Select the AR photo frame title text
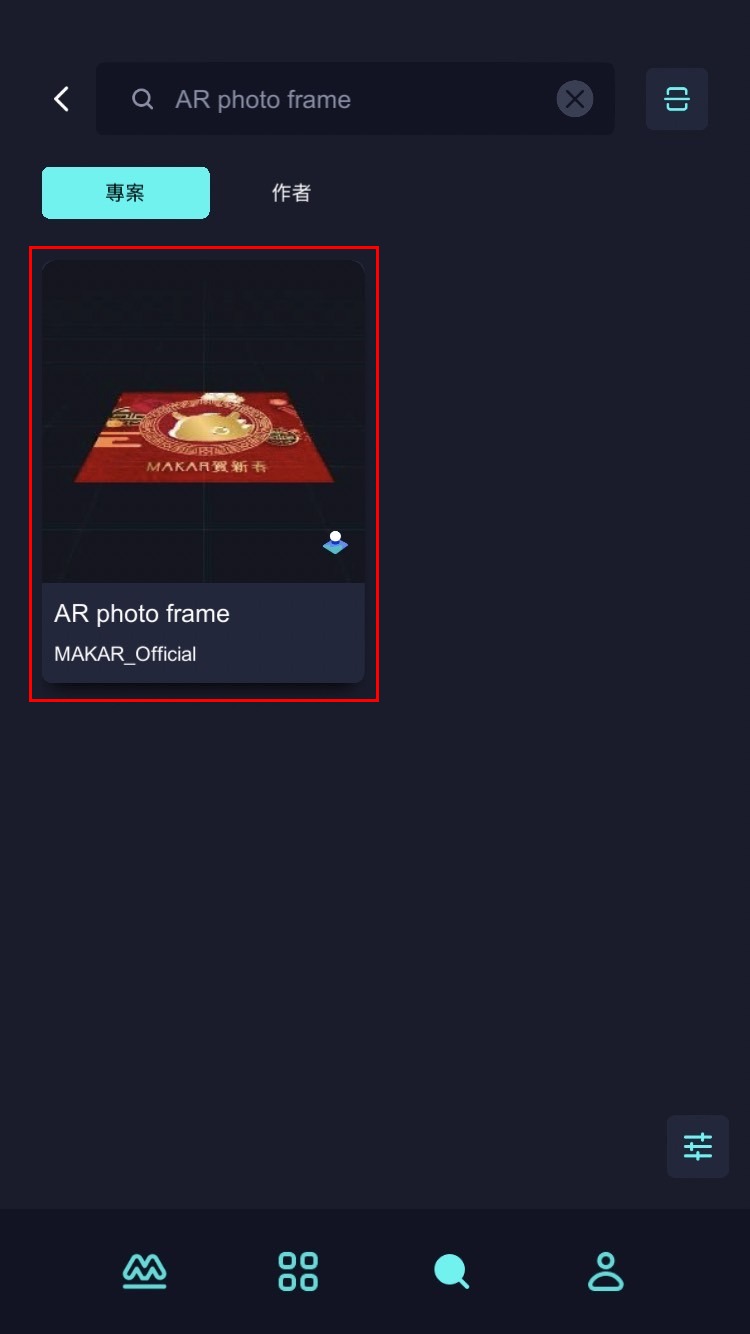 click(142, 614)
